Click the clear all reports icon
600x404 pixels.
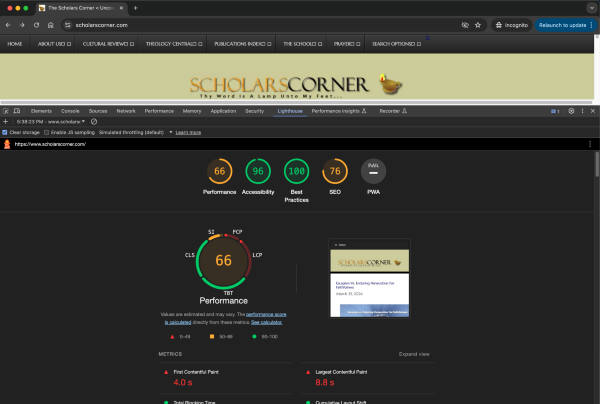tap(94, 122)
